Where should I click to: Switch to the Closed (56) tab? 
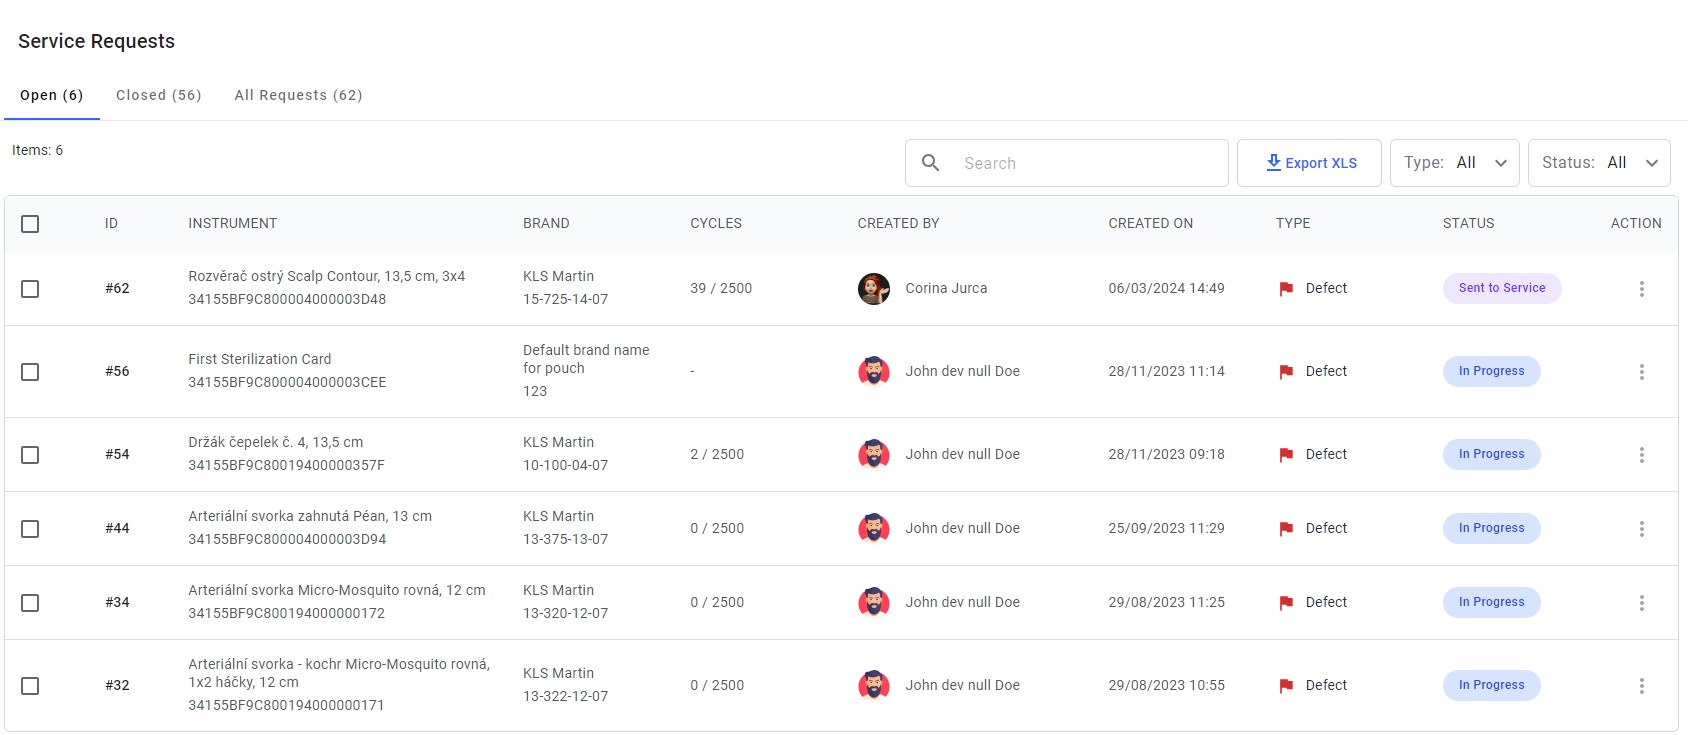[158, 95]
